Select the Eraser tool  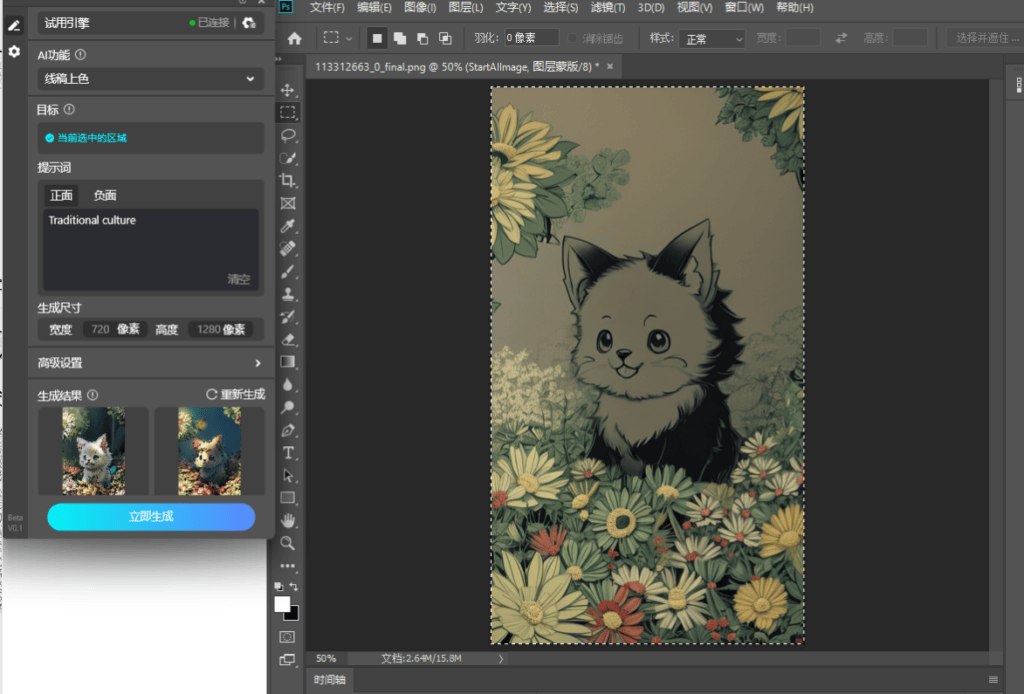(x=287, y=339)
